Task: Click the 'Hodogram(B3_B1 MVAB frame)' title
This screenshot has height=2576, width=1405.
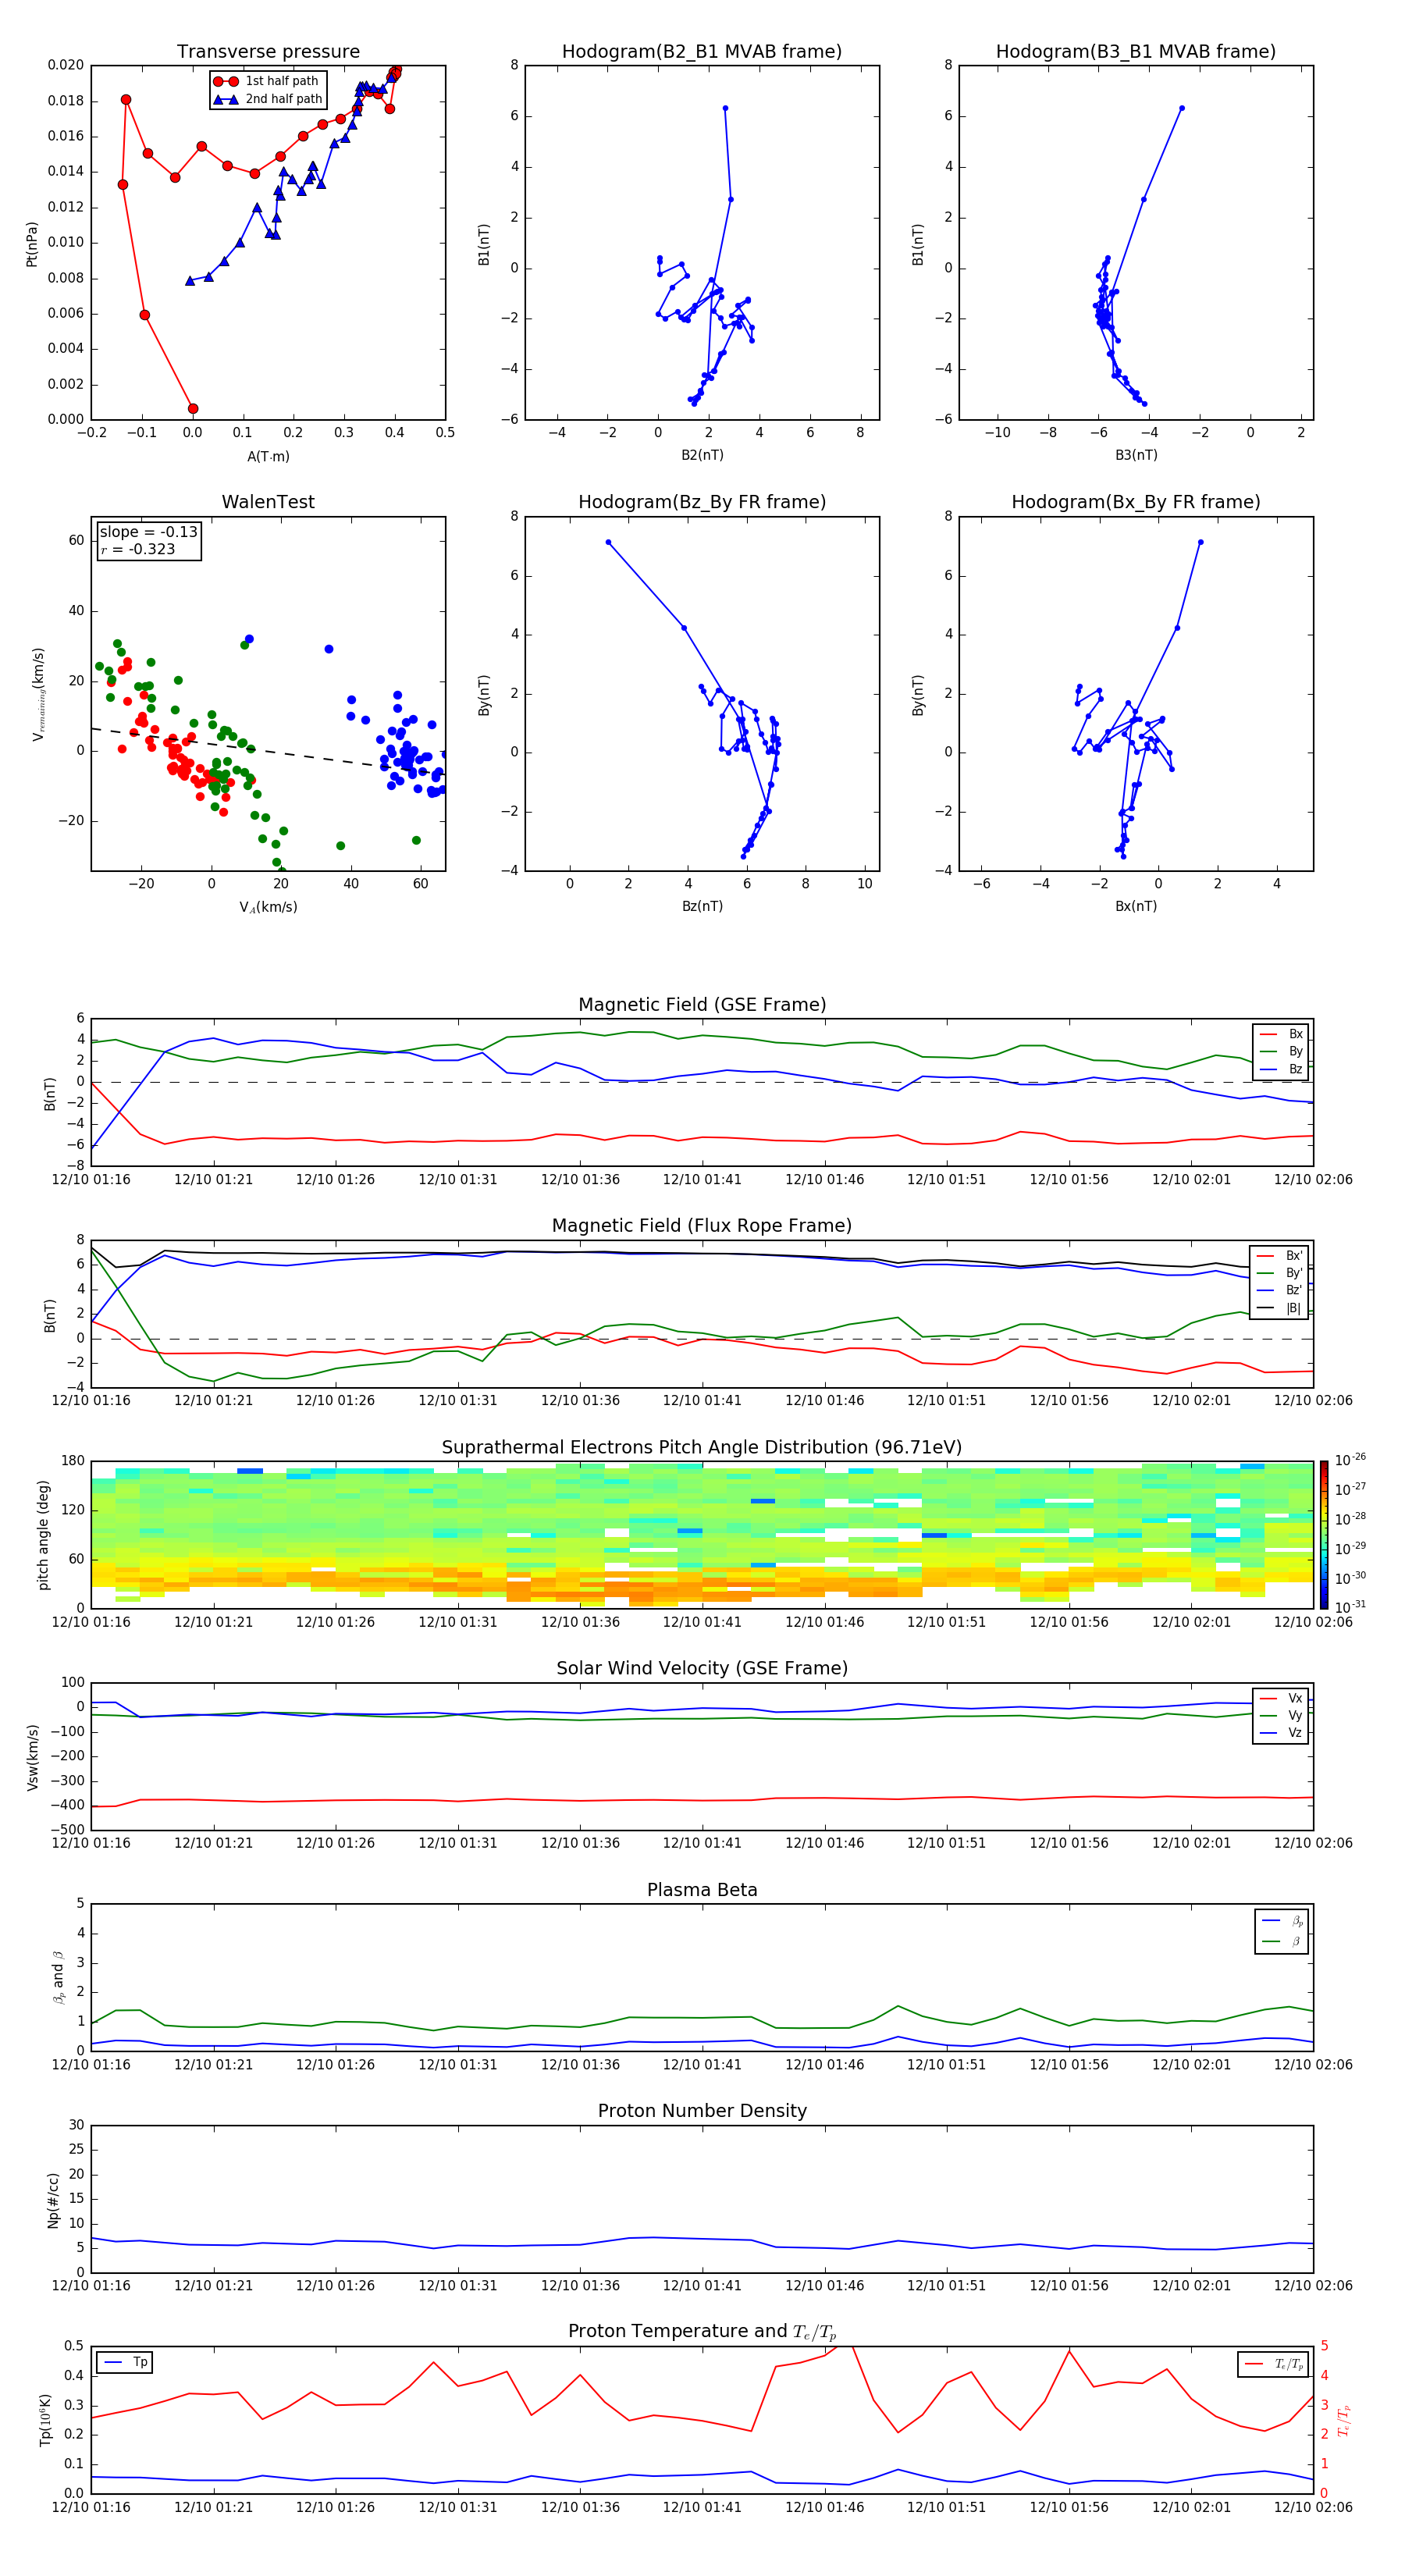Action: tap(1136, 52)
